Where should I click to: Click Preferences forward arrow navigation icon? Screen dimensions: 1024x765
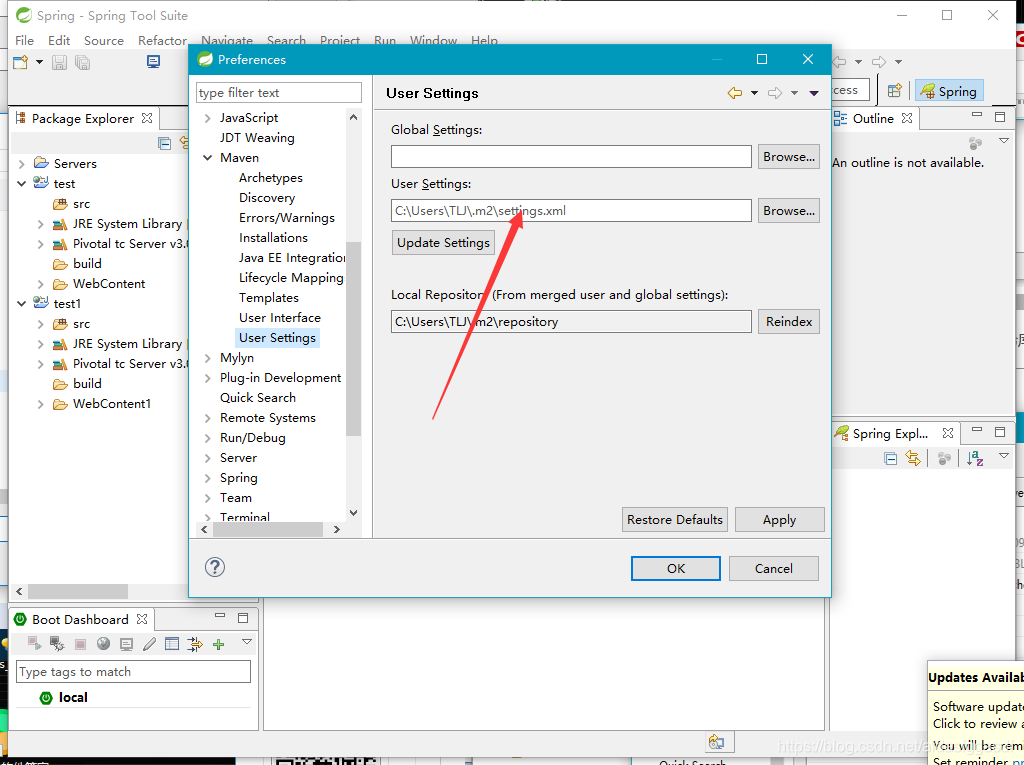coord(775,93)
